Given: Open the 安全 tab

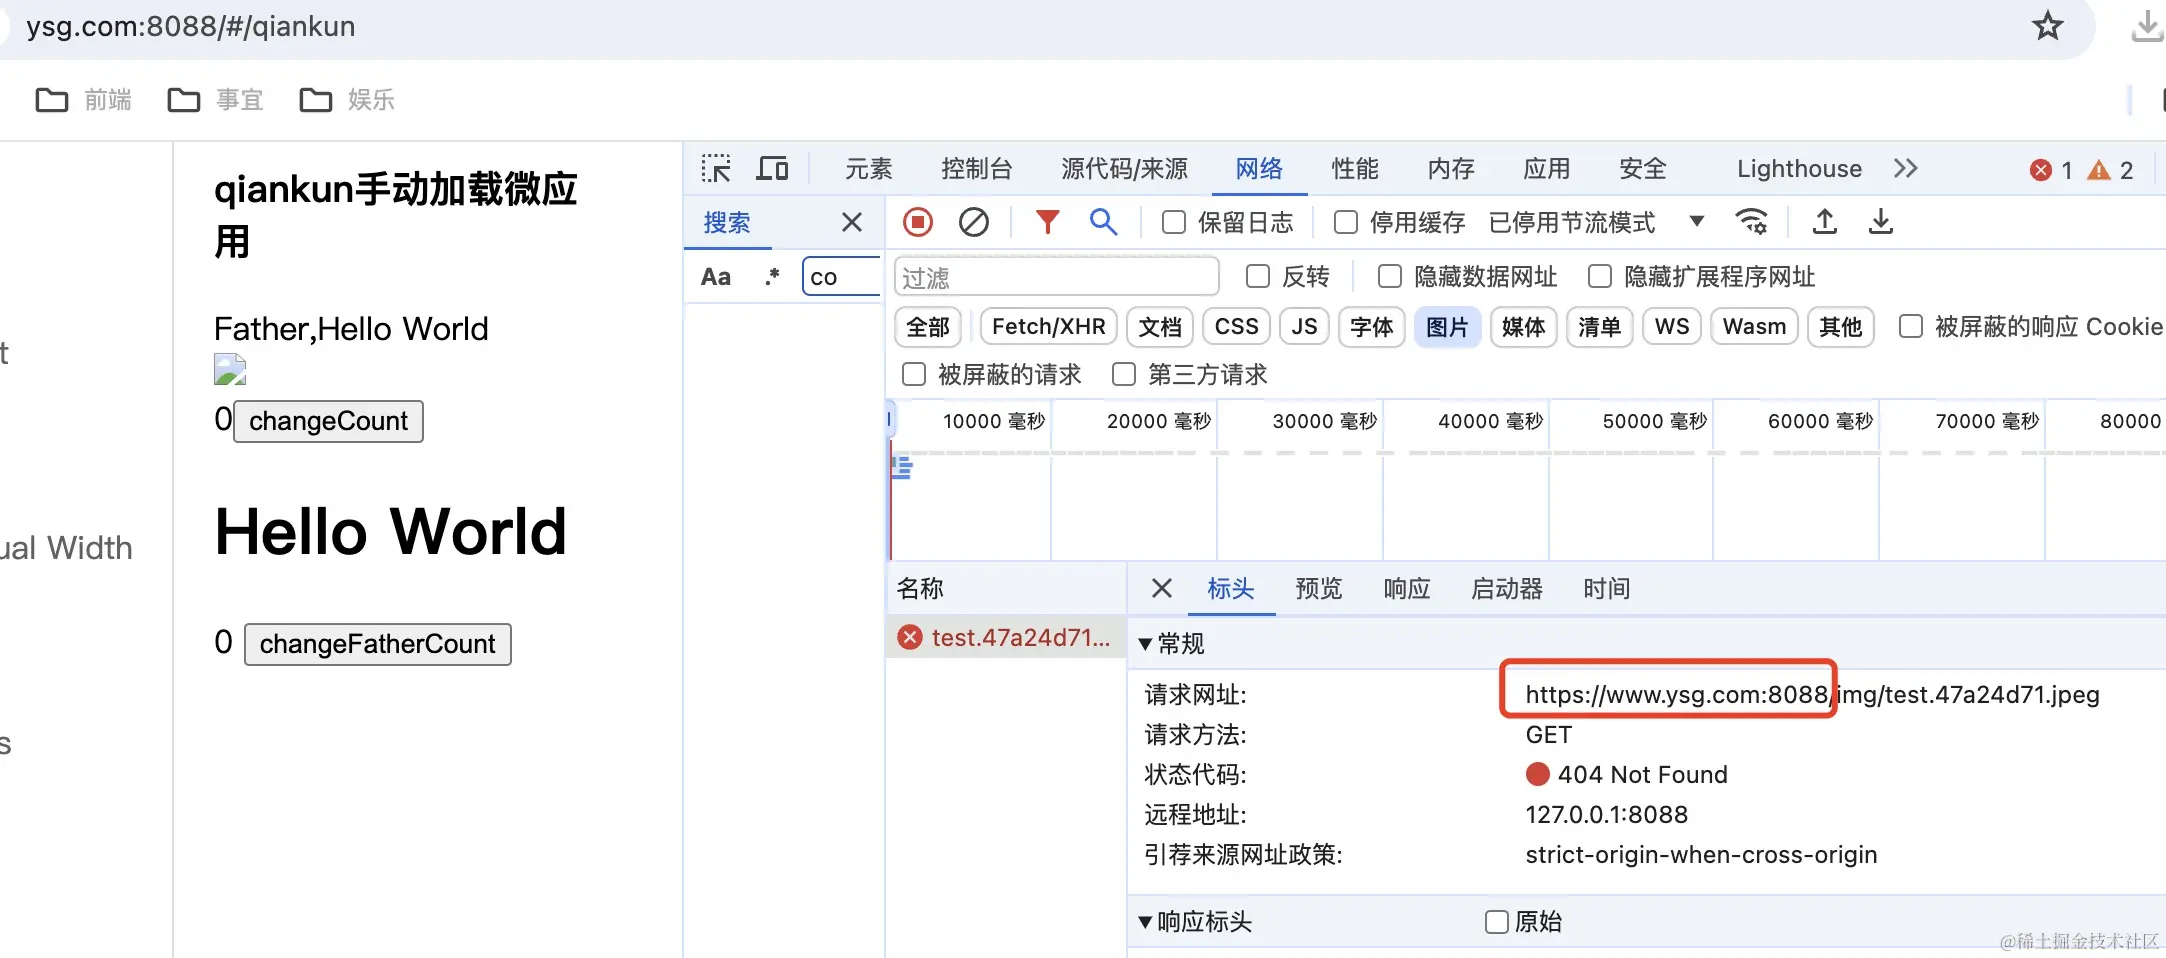Looking at the screenshot, I should pyautogui.click(x=1643, y=168).
